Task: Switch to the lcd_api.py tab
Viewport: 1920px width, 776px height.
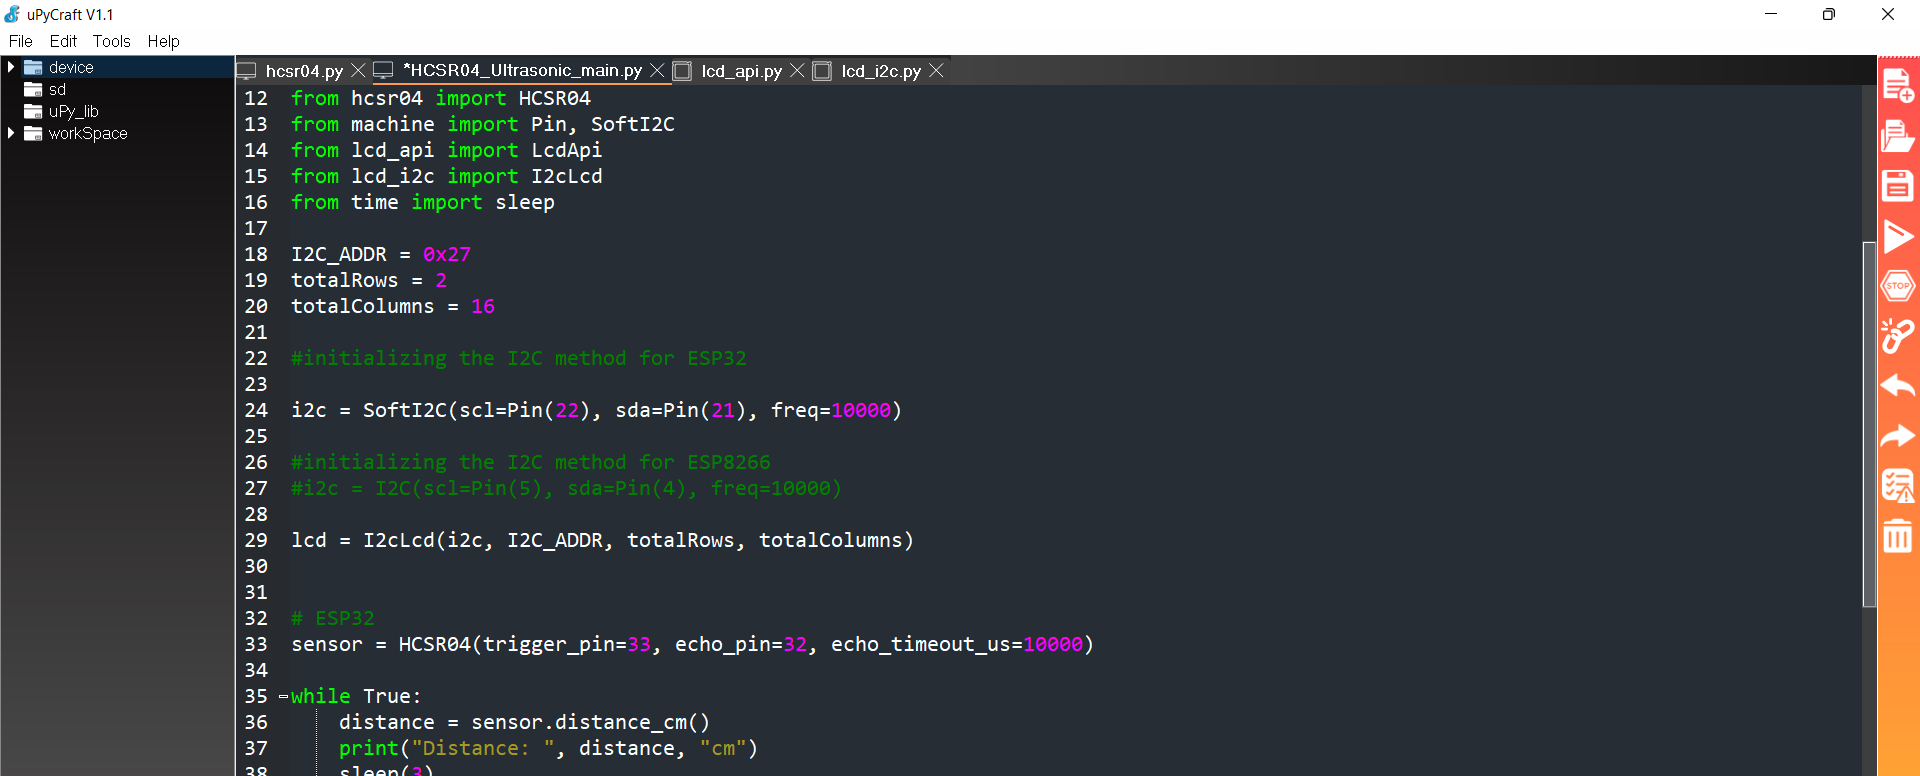Action: (x=741, y=71)
